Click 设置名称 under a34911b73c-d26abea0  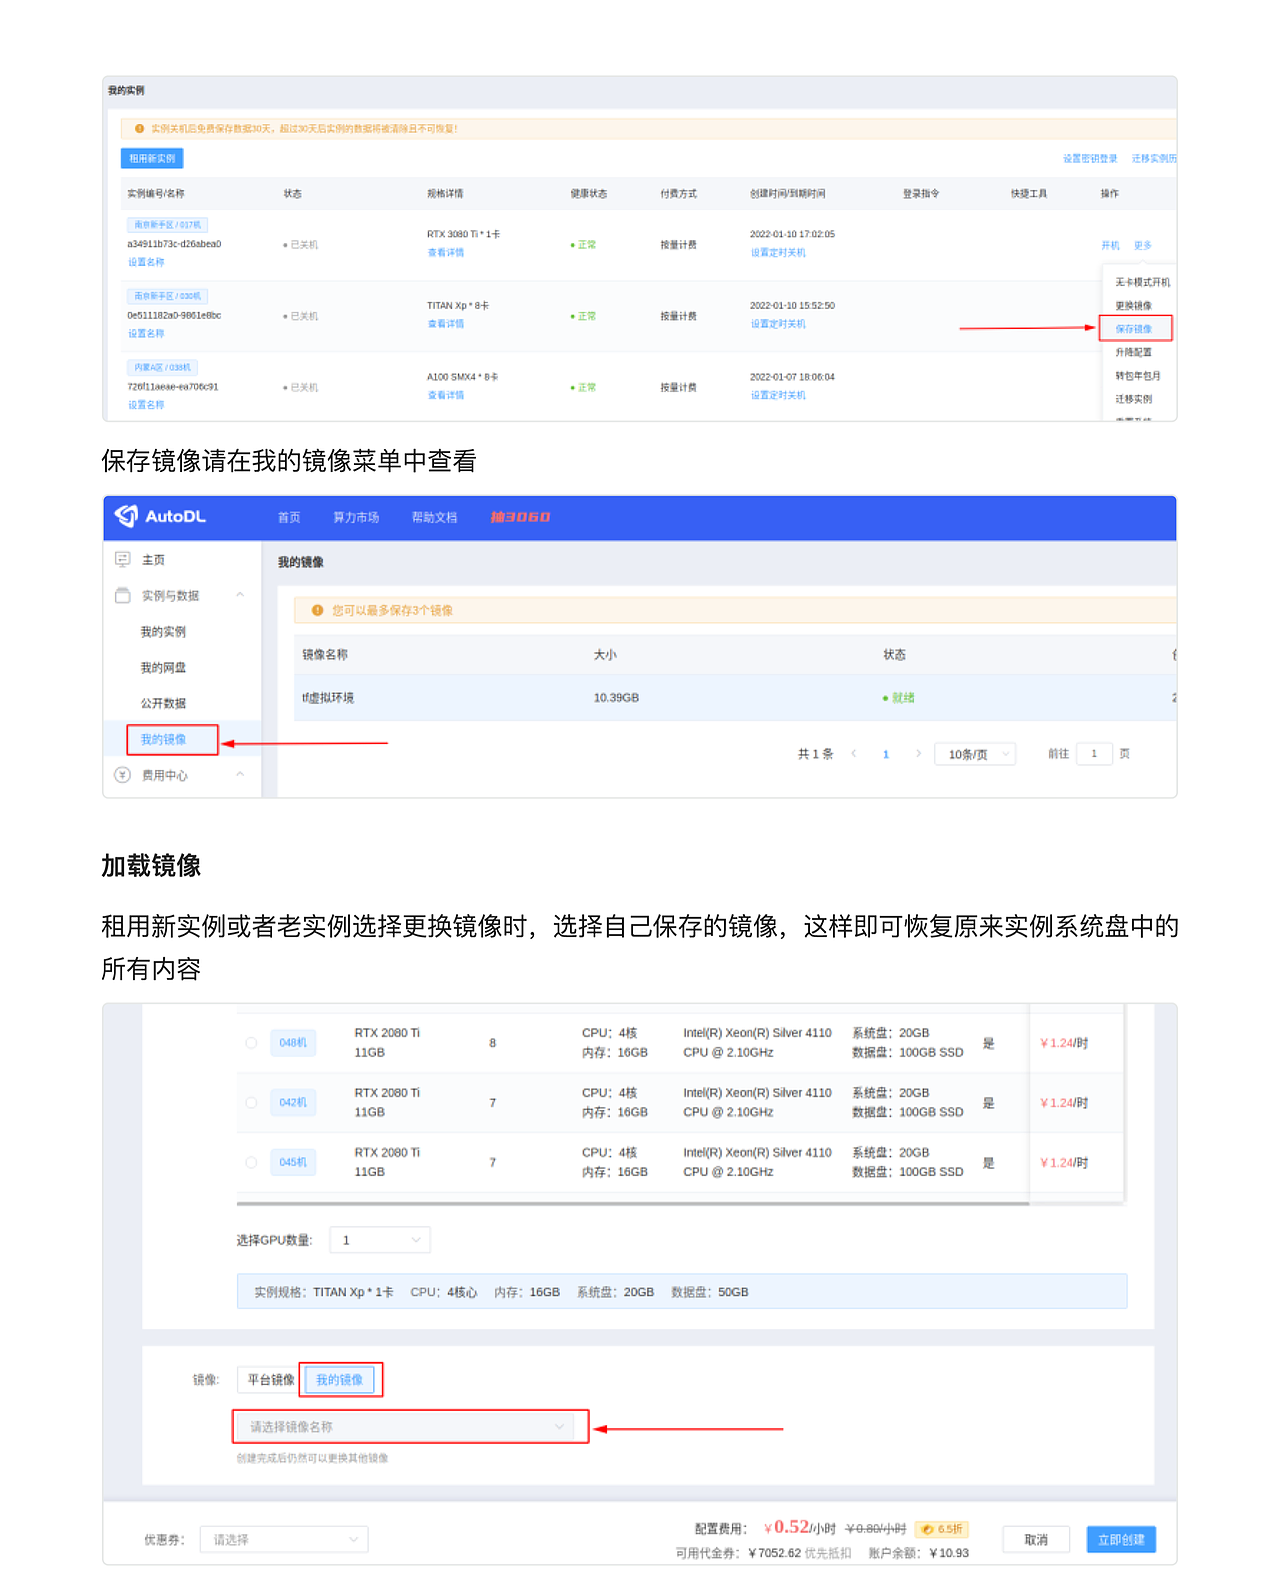146,262
